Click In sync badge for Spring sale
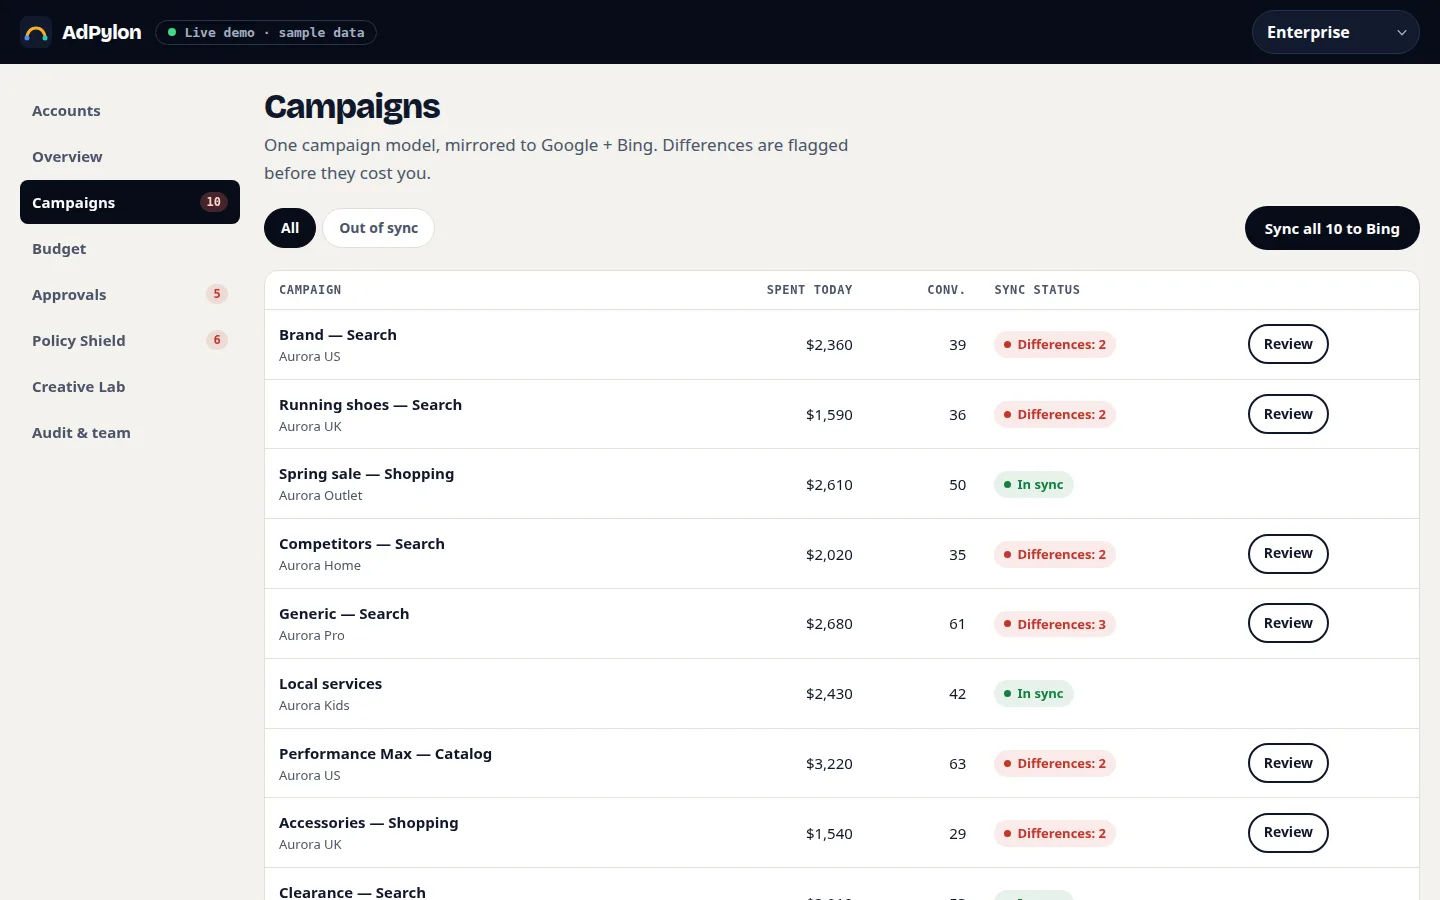The height and width of the screenshot is (900, 1440). [1033, 484]
